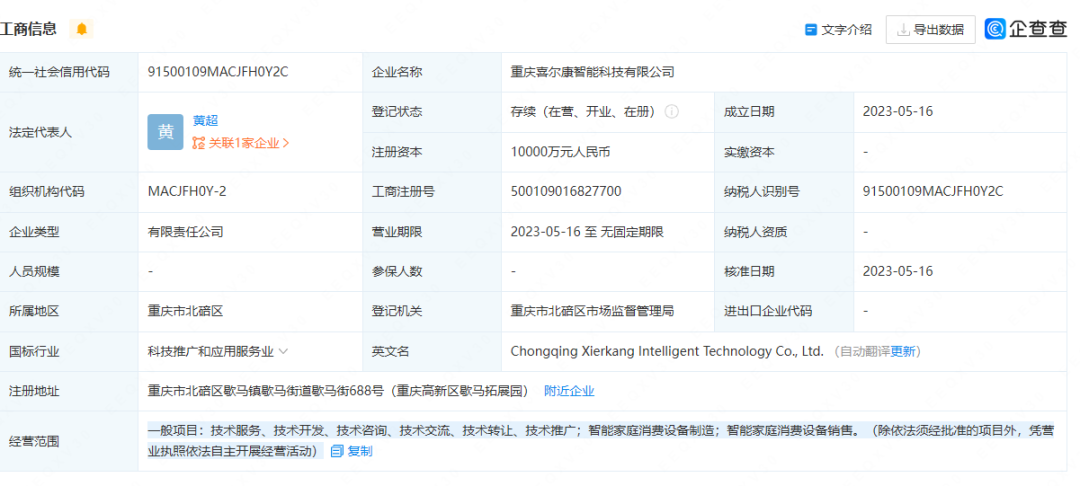The height and width of the screenshot is (486, 1080).
Task: Click the orange related-companies network icon
Action: pyautogui.click(x=199, y=143)
